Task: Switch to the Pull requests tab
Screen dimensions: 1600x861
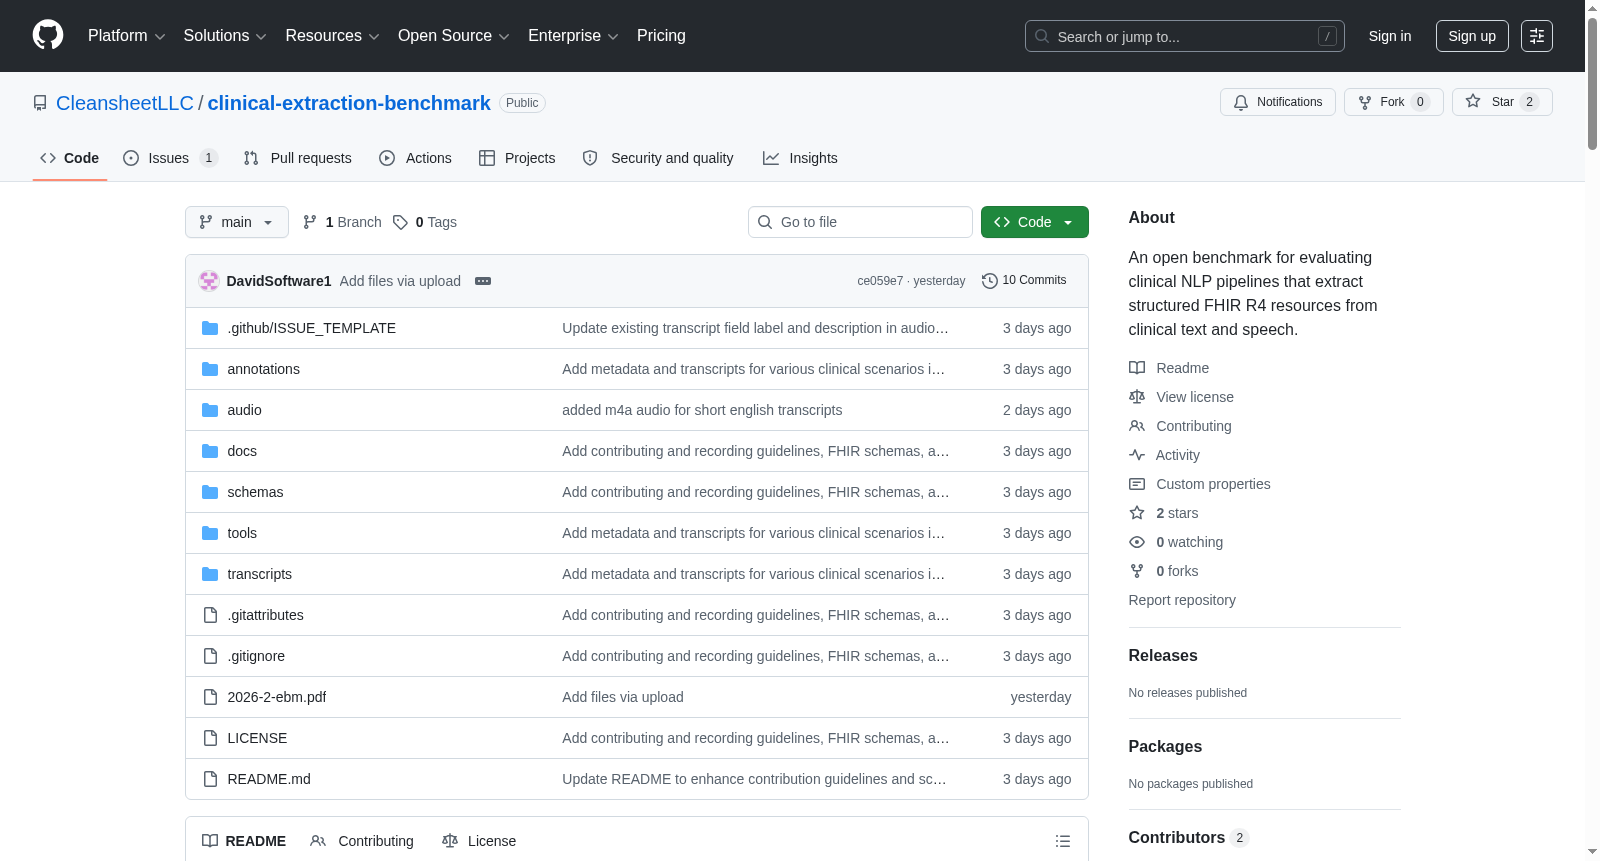Action: (x=298, y=158)
